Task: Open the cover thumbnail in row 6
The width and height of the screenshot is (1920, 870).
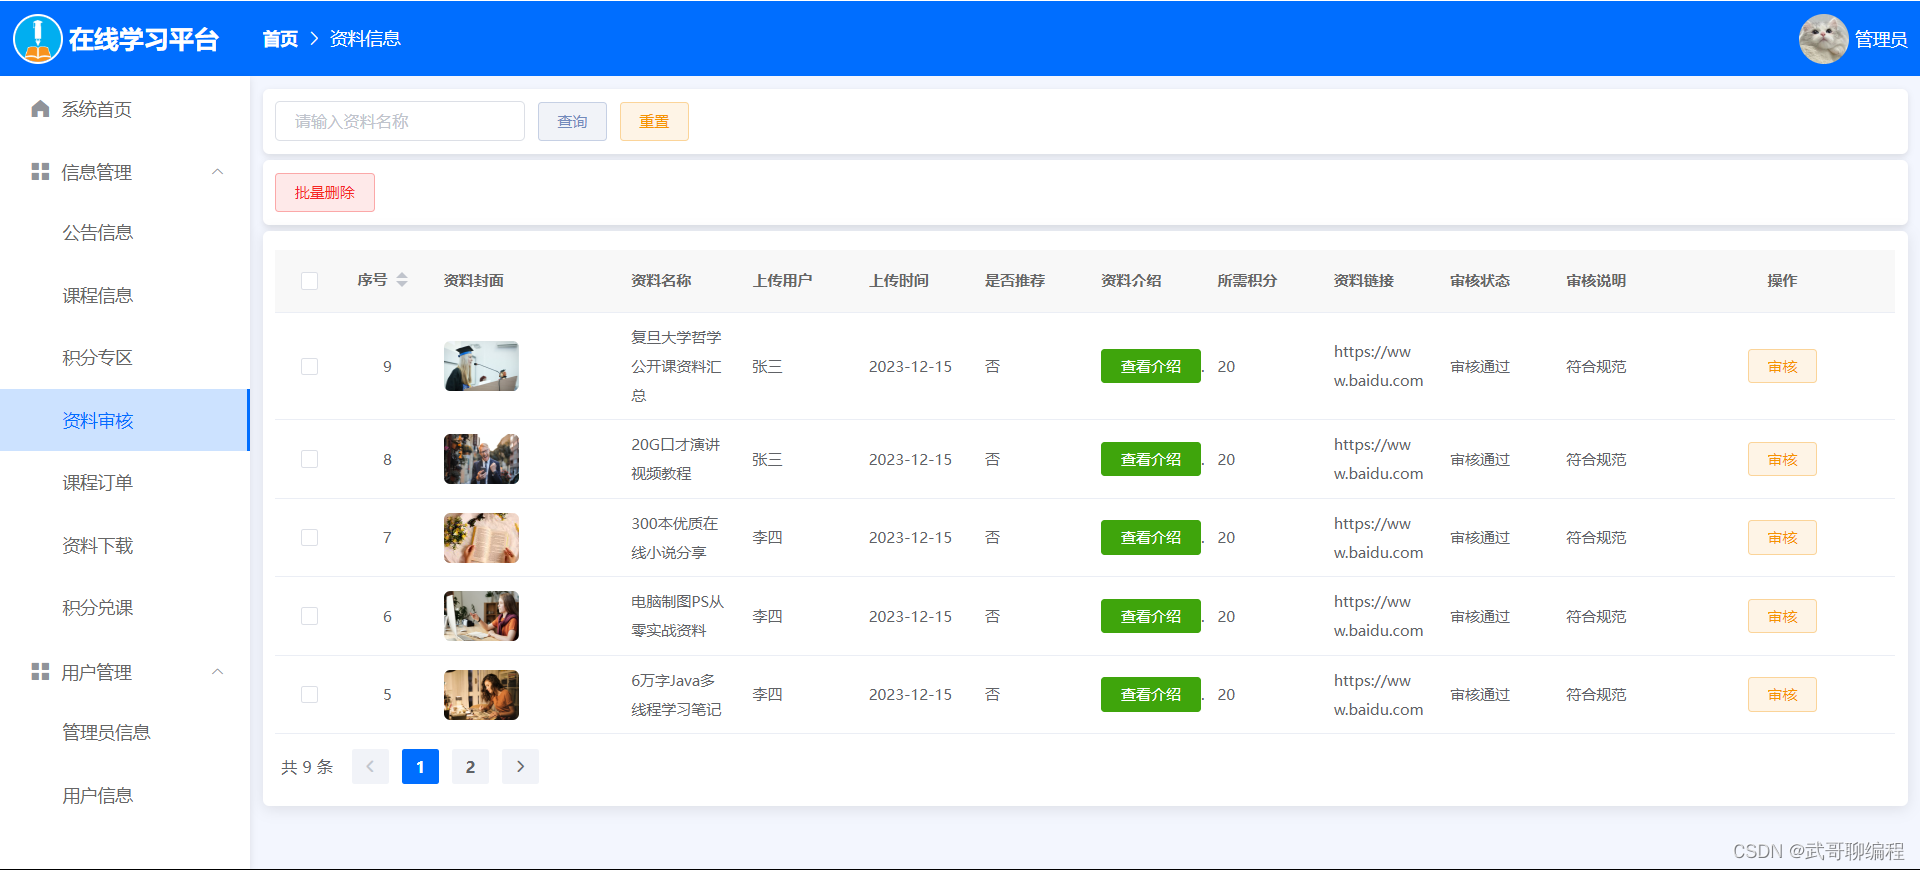Action: click(481, 616)
